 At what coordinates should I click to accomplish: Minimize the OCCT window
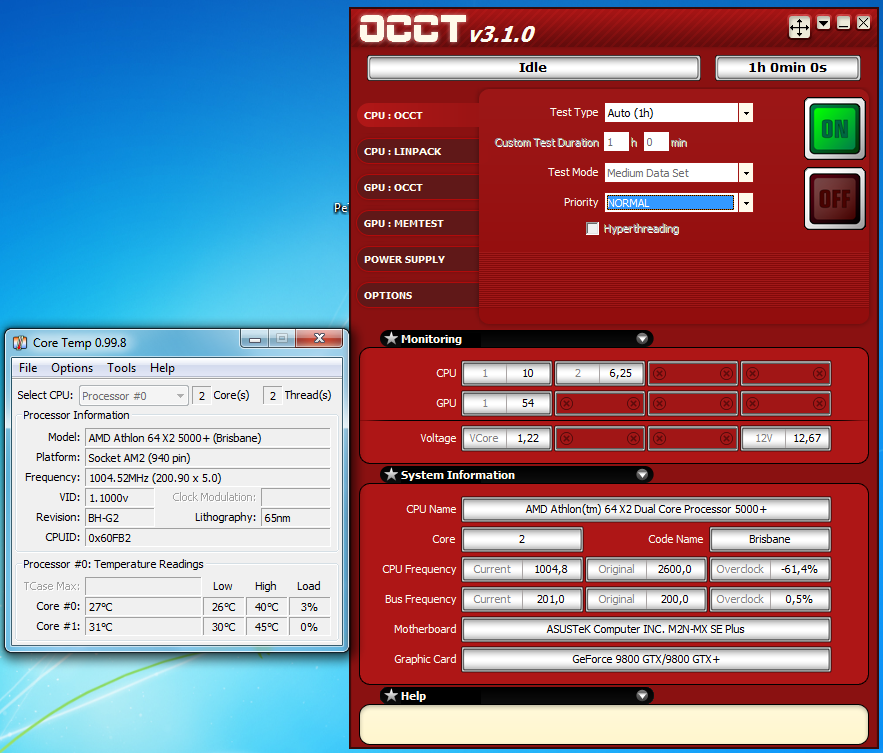point(843,23)
